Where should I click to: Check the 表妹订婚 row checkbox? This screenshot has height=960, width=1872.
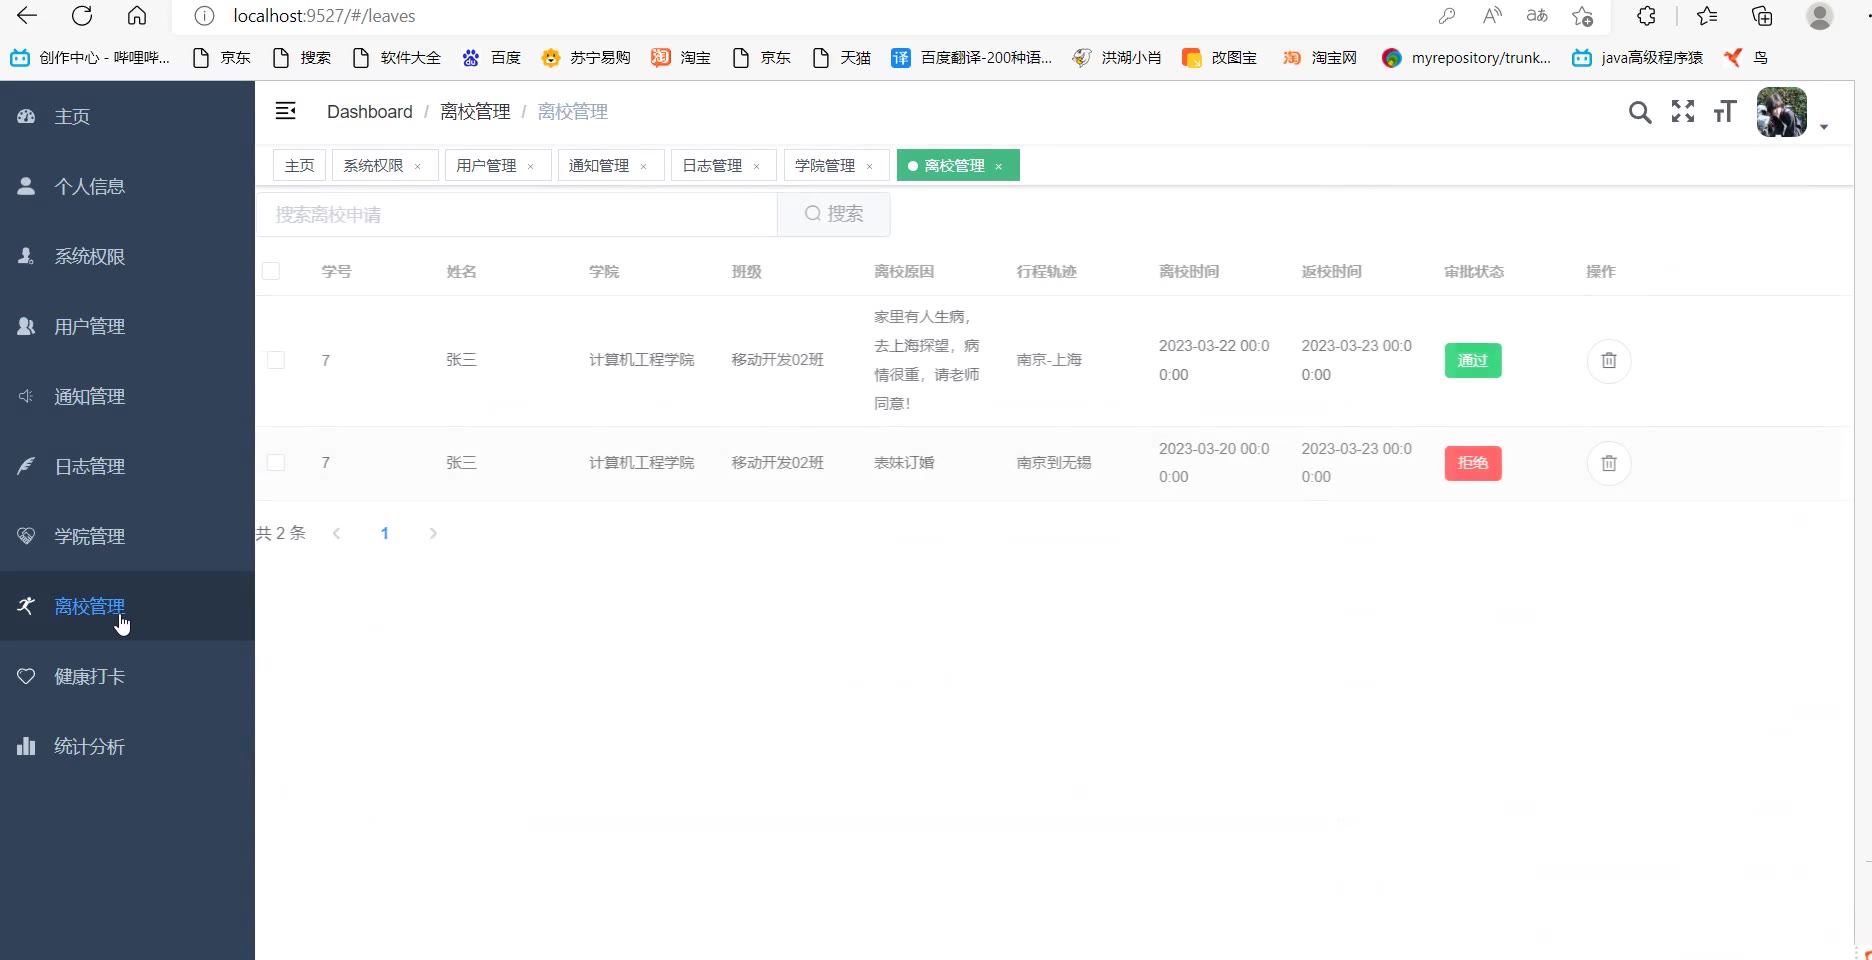[x=276, y=462]
